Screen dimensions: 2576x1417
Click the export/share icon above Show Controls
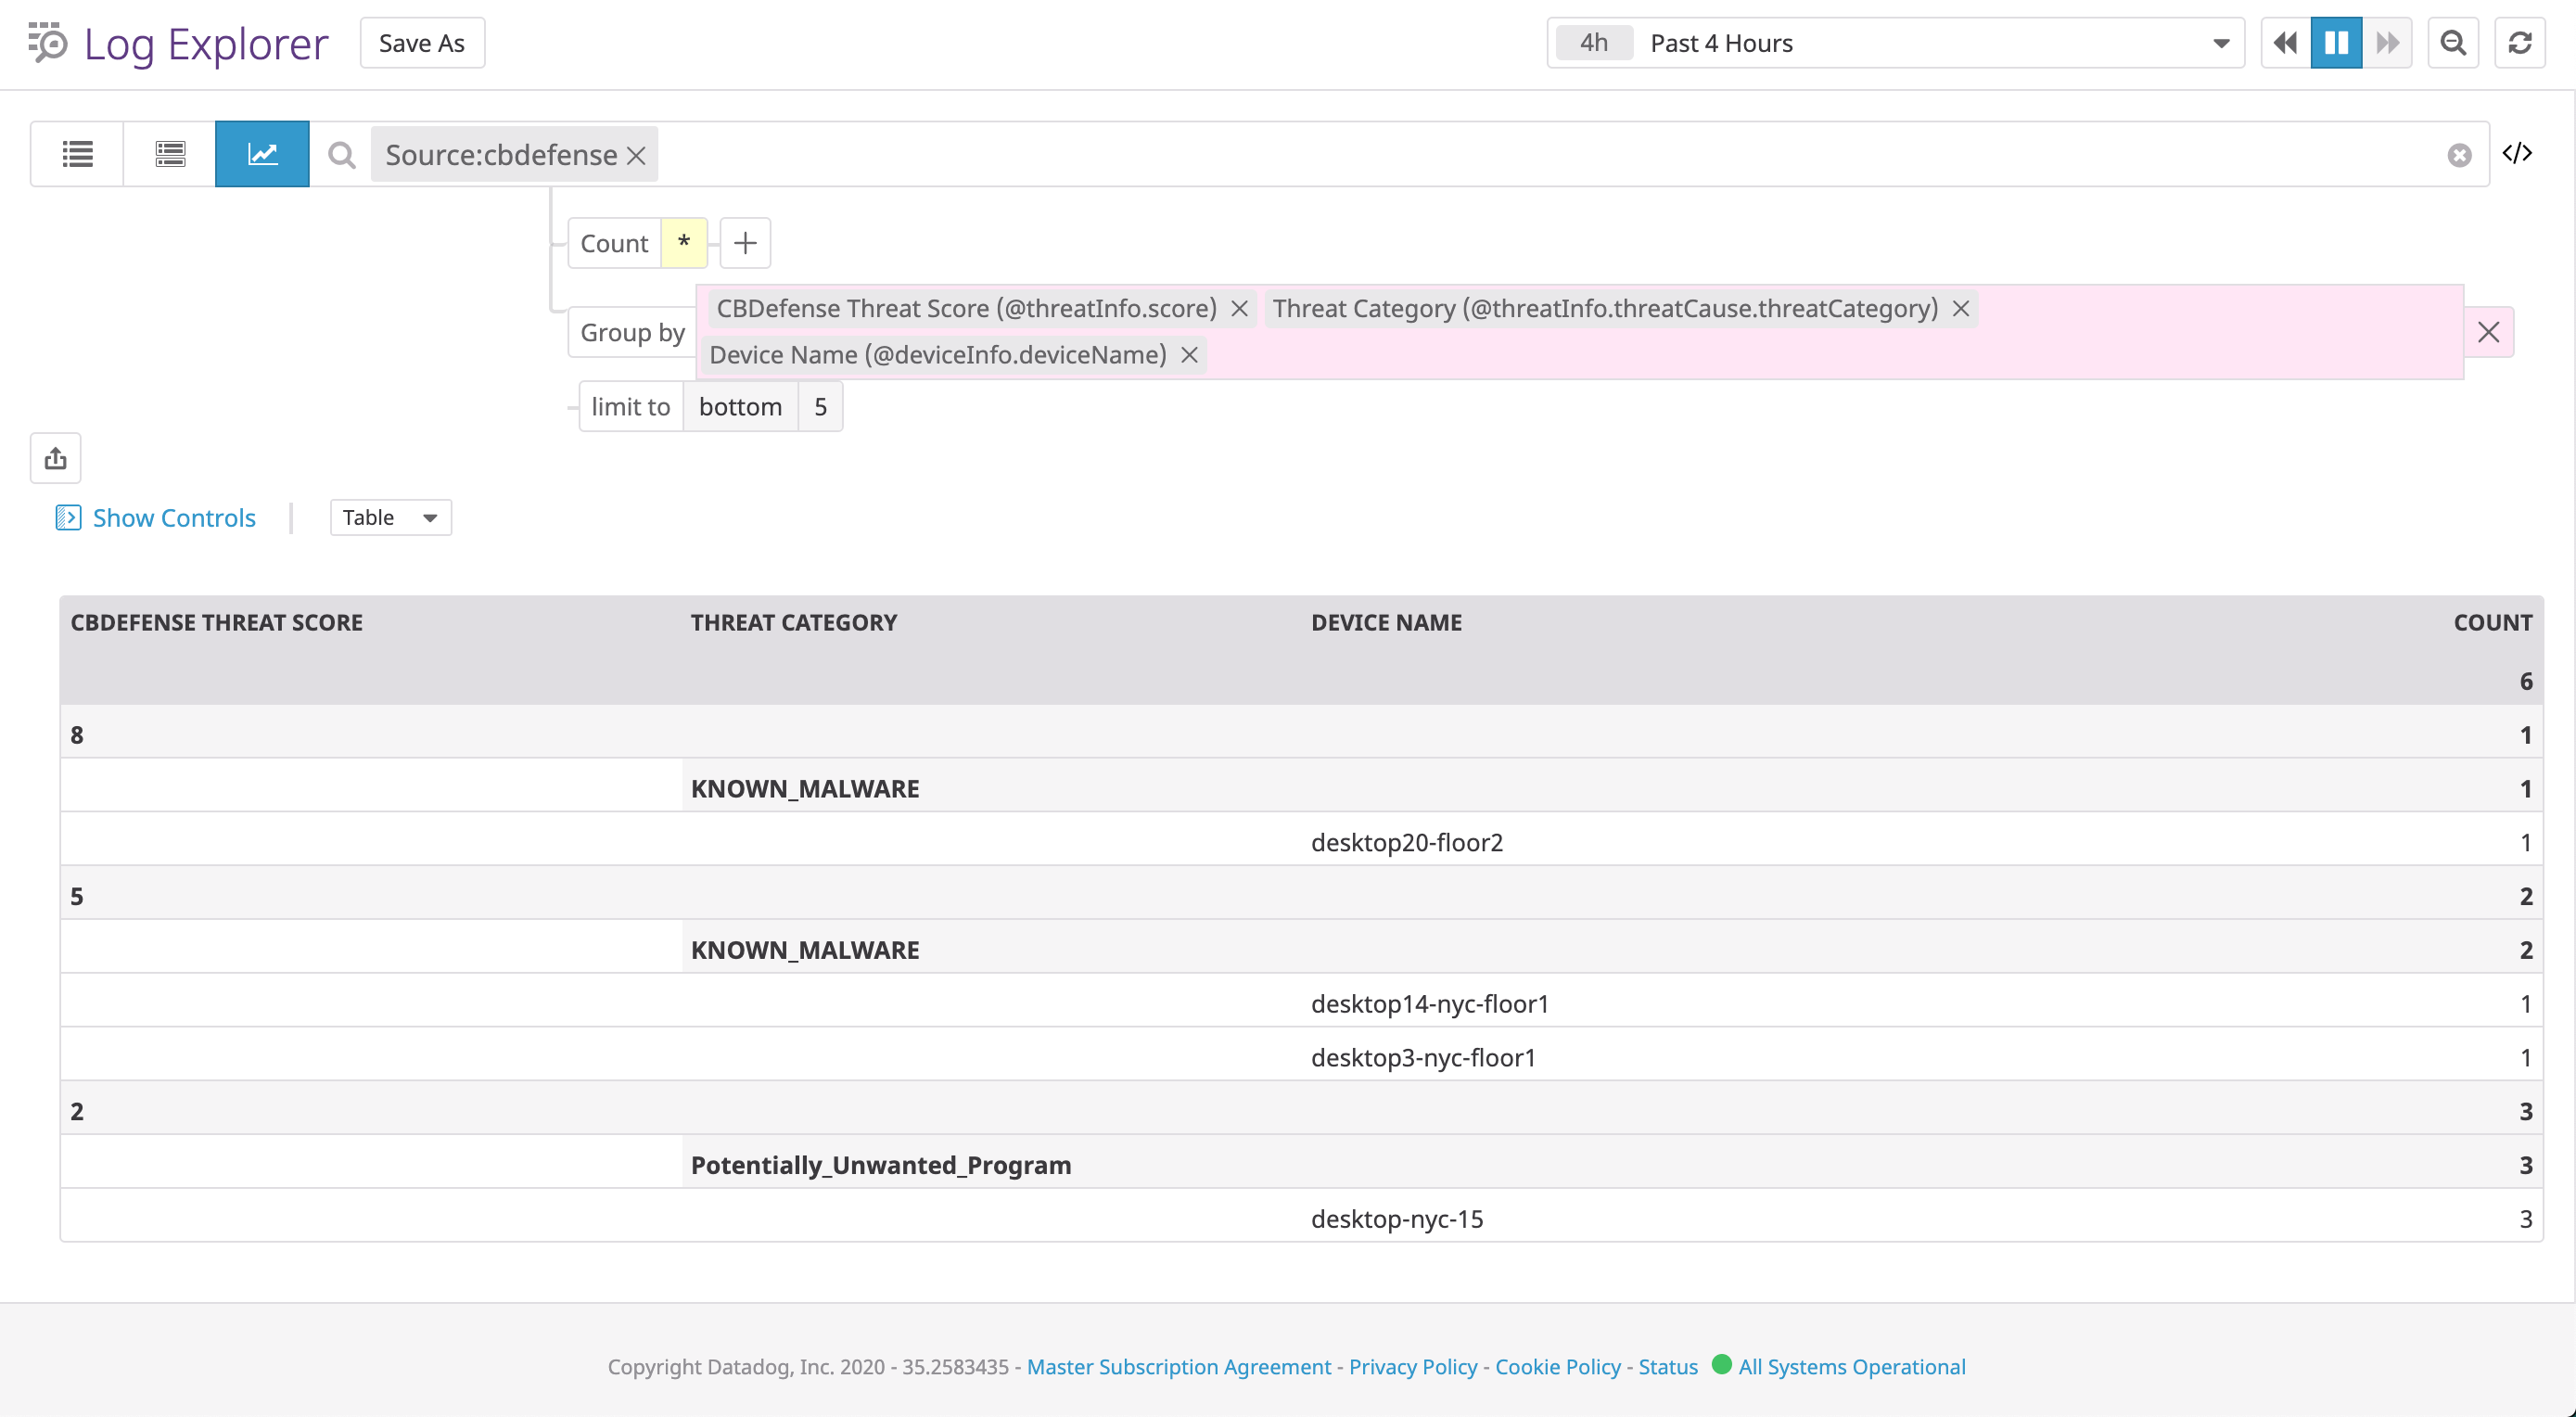pos(55,458)
